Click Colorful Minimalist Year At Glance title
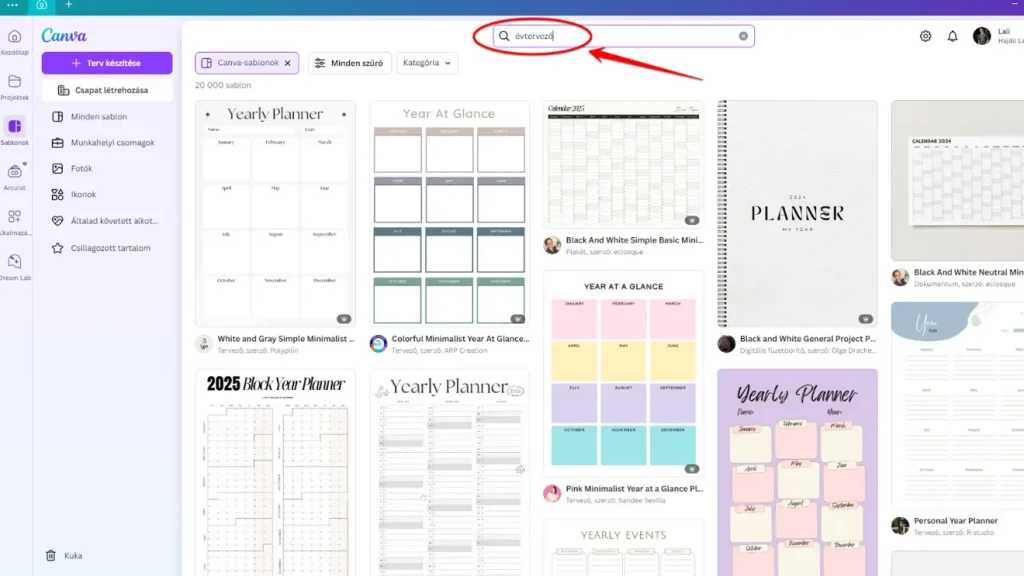The height and width of the screenshot is (576, 1024). [x=460, y=339]
